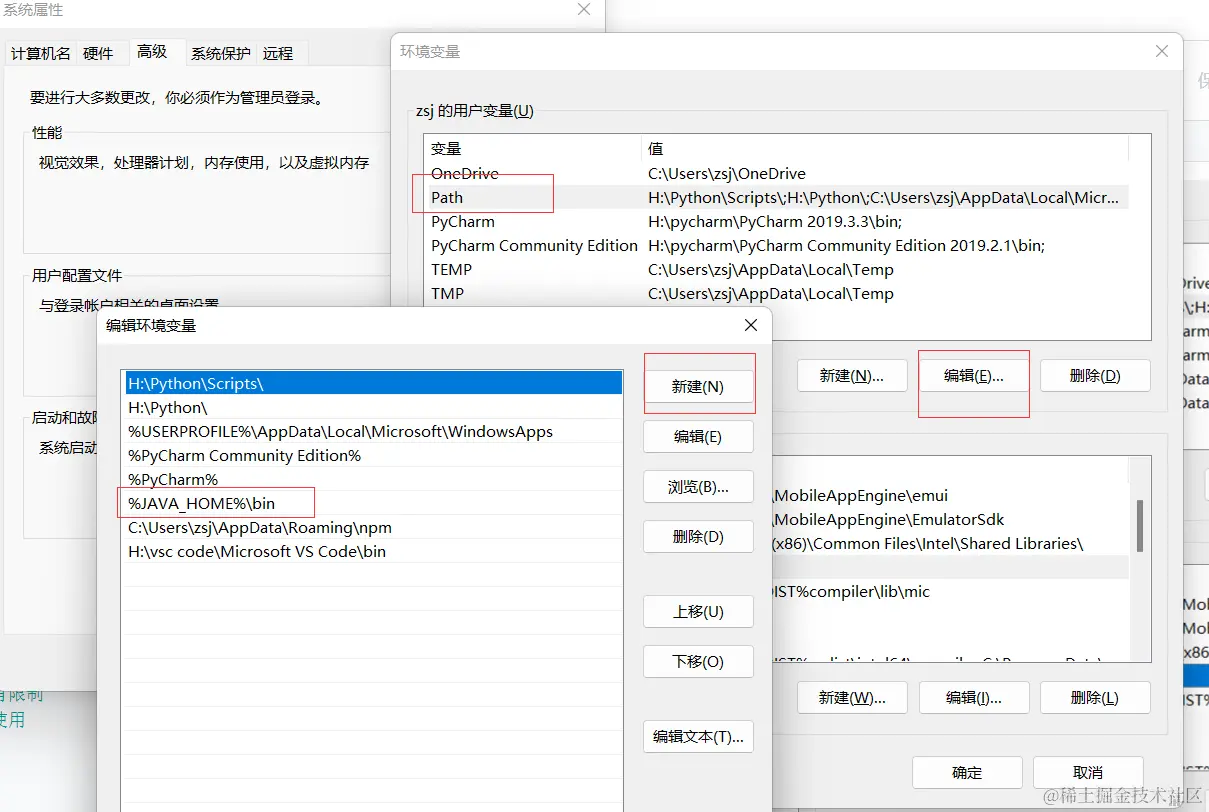Screen dimensions: 1209x812
Task: Select the Path user variable row
Action: point(776,197)
